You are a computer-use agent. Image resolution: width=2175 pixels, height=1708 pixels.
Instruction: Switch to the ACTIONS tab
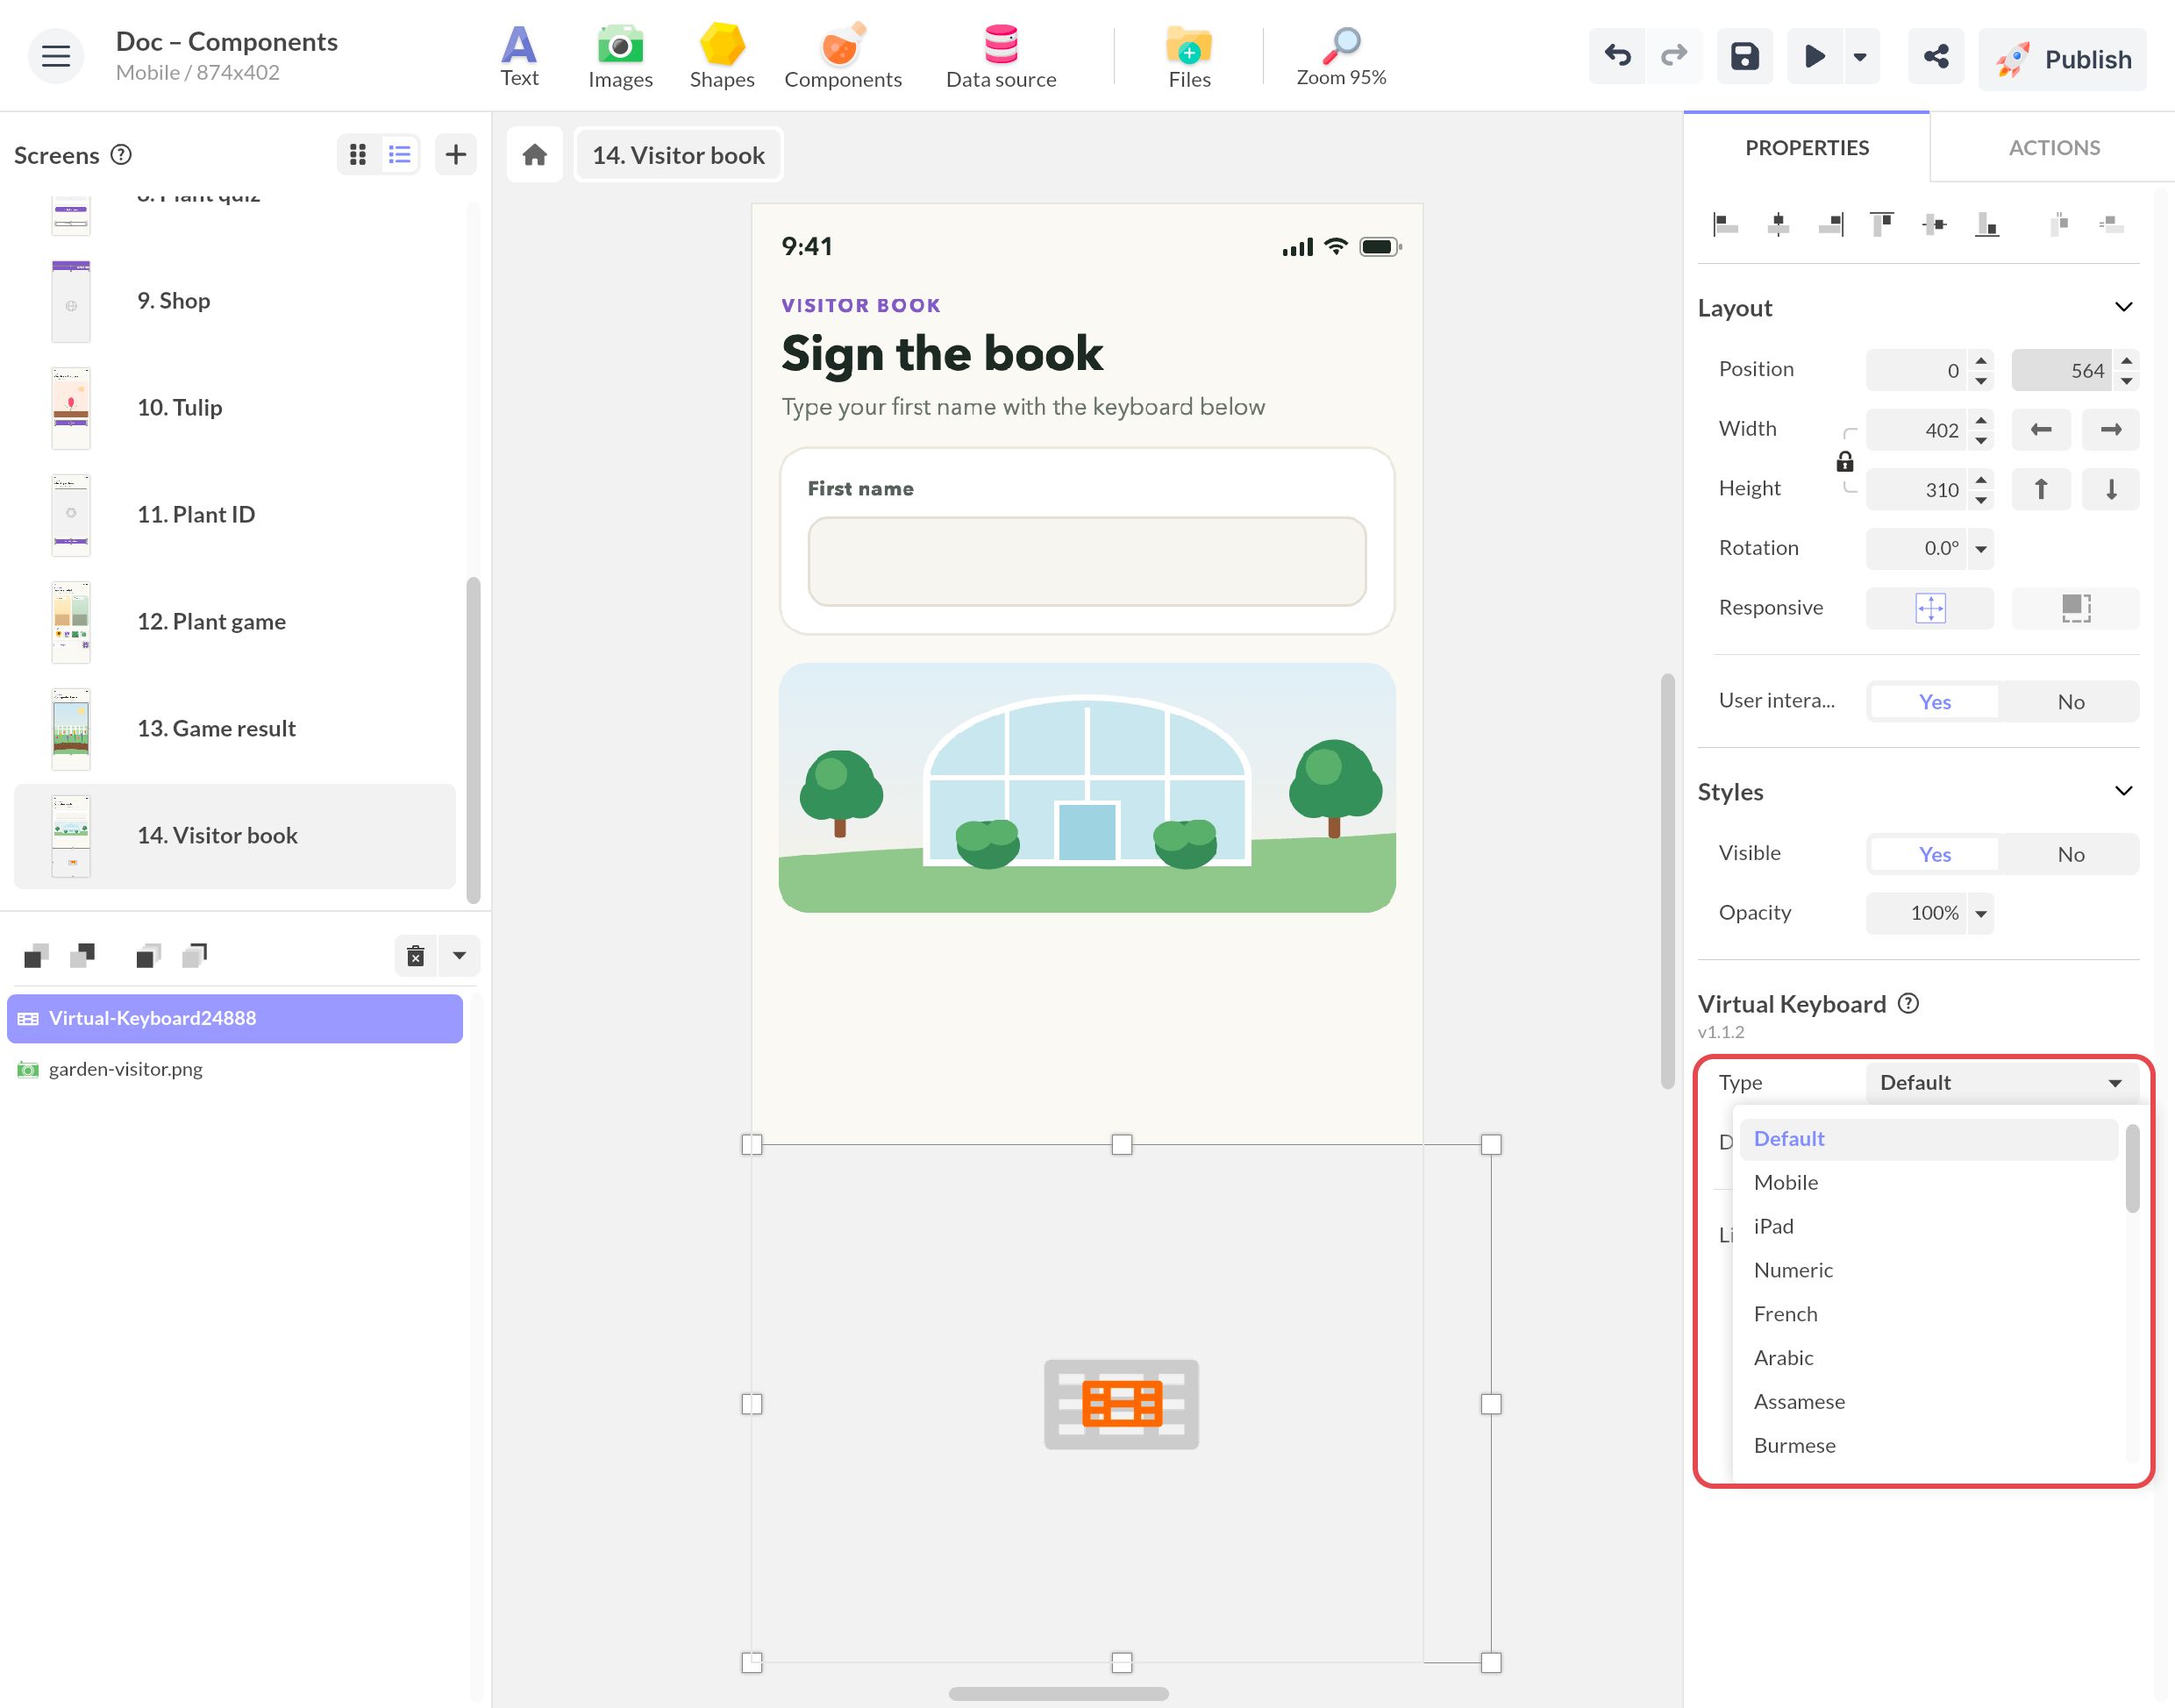[2053, 148]
